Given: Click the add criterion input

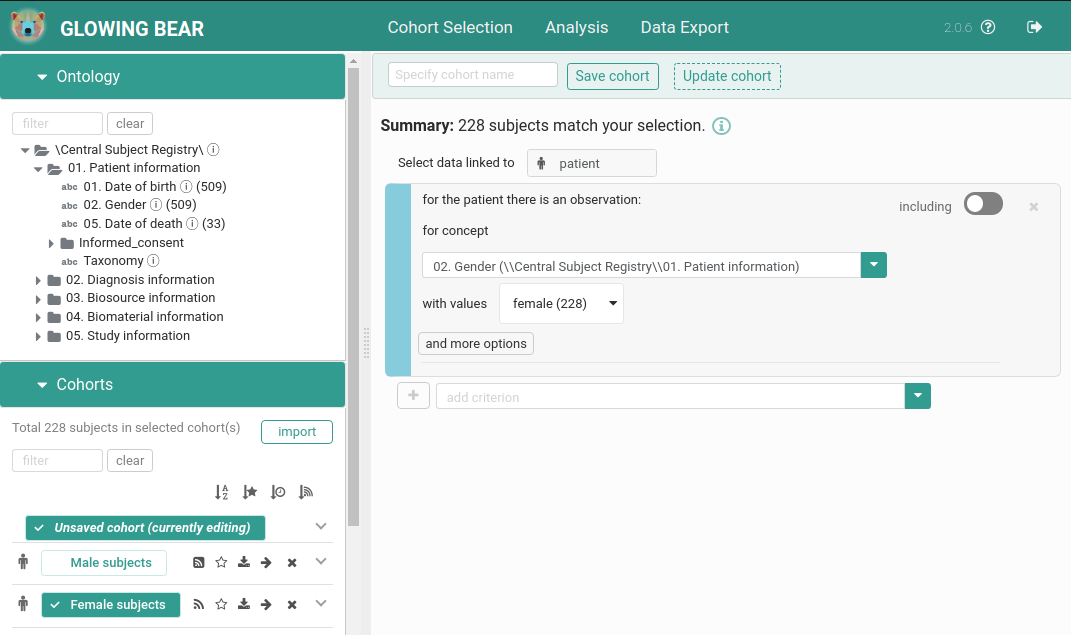Looking at the screenshot, I should pyautogui.click(x=671, y=396).
